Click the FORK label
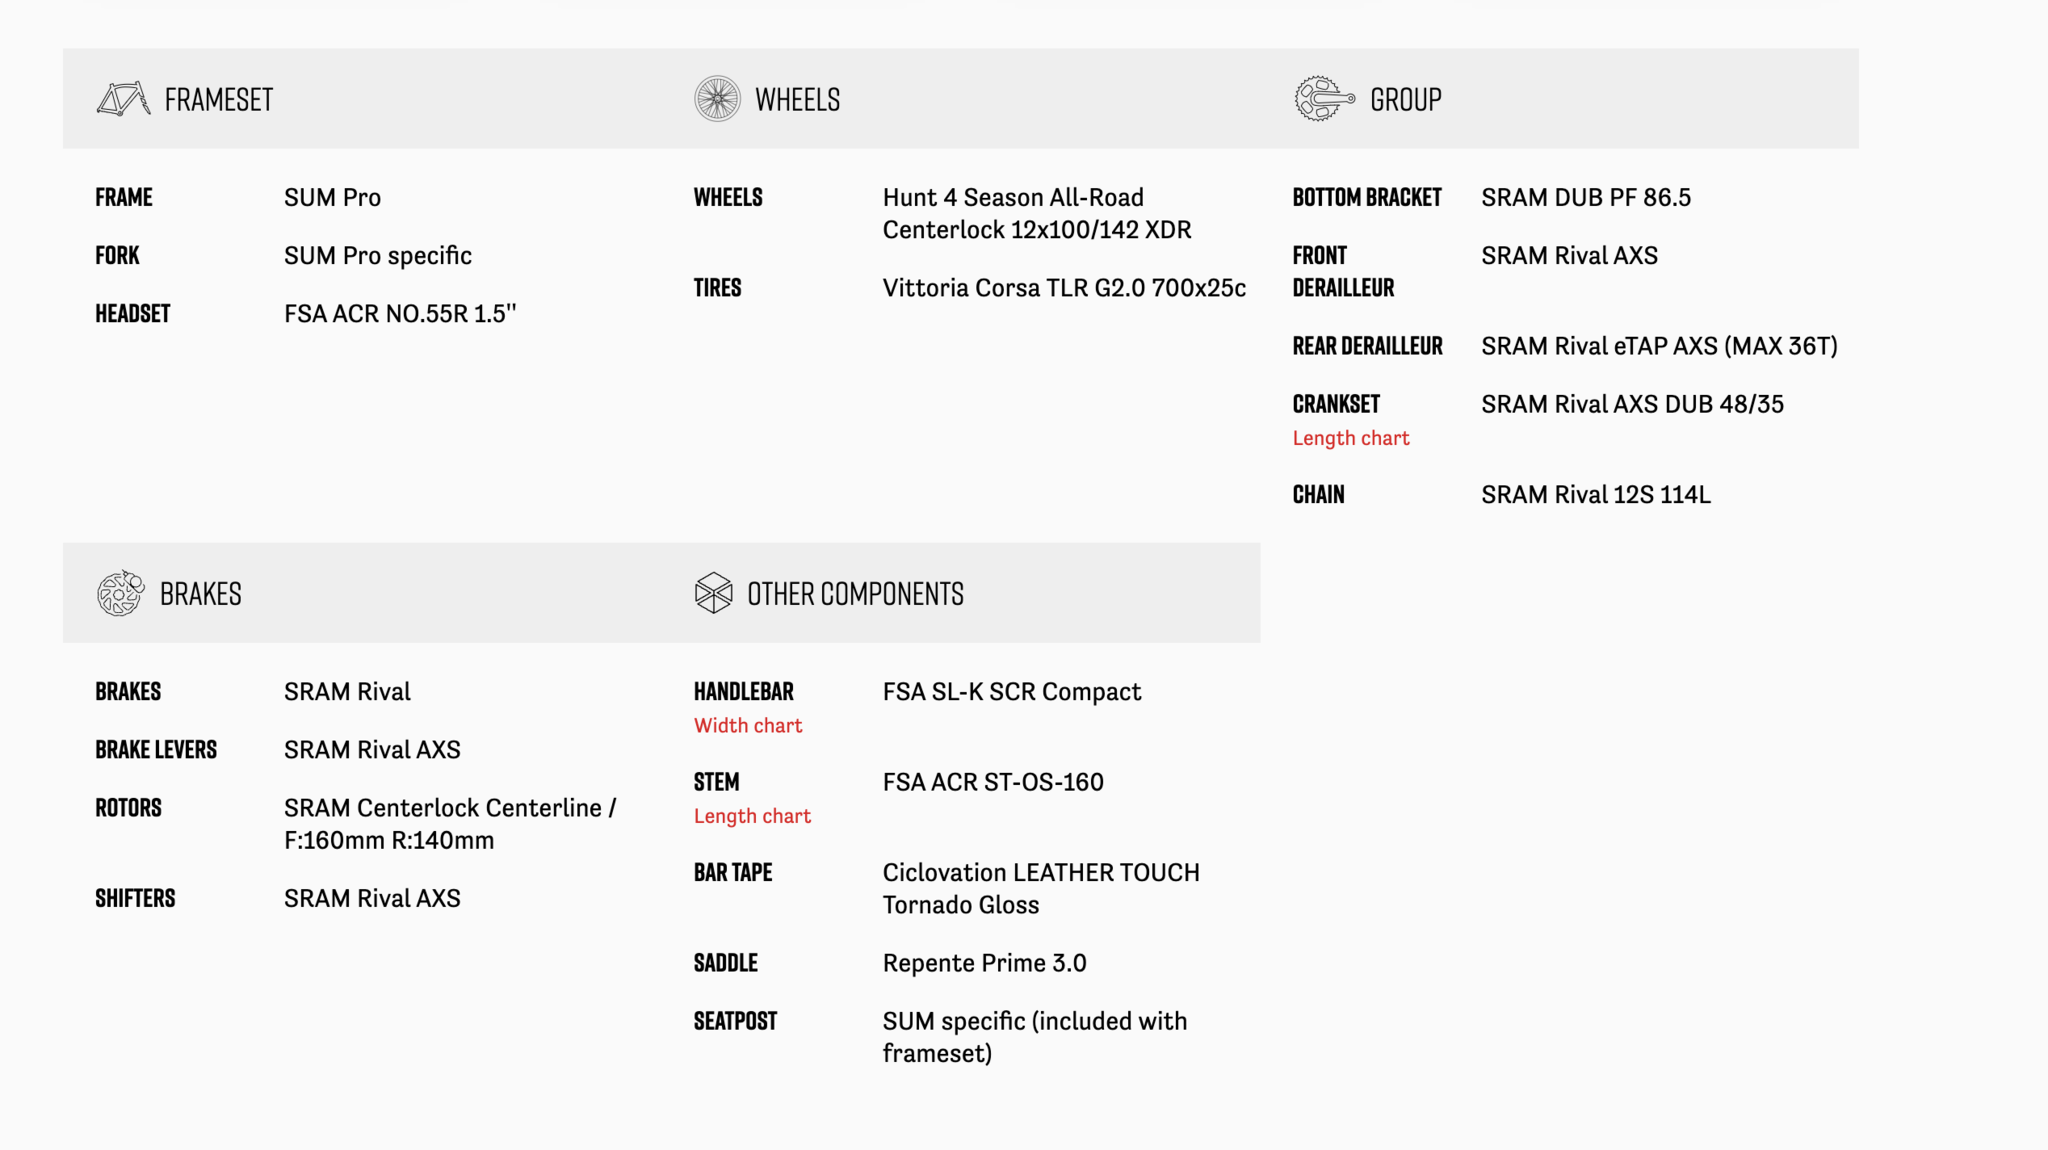2048x1150 pixels. 117,255
